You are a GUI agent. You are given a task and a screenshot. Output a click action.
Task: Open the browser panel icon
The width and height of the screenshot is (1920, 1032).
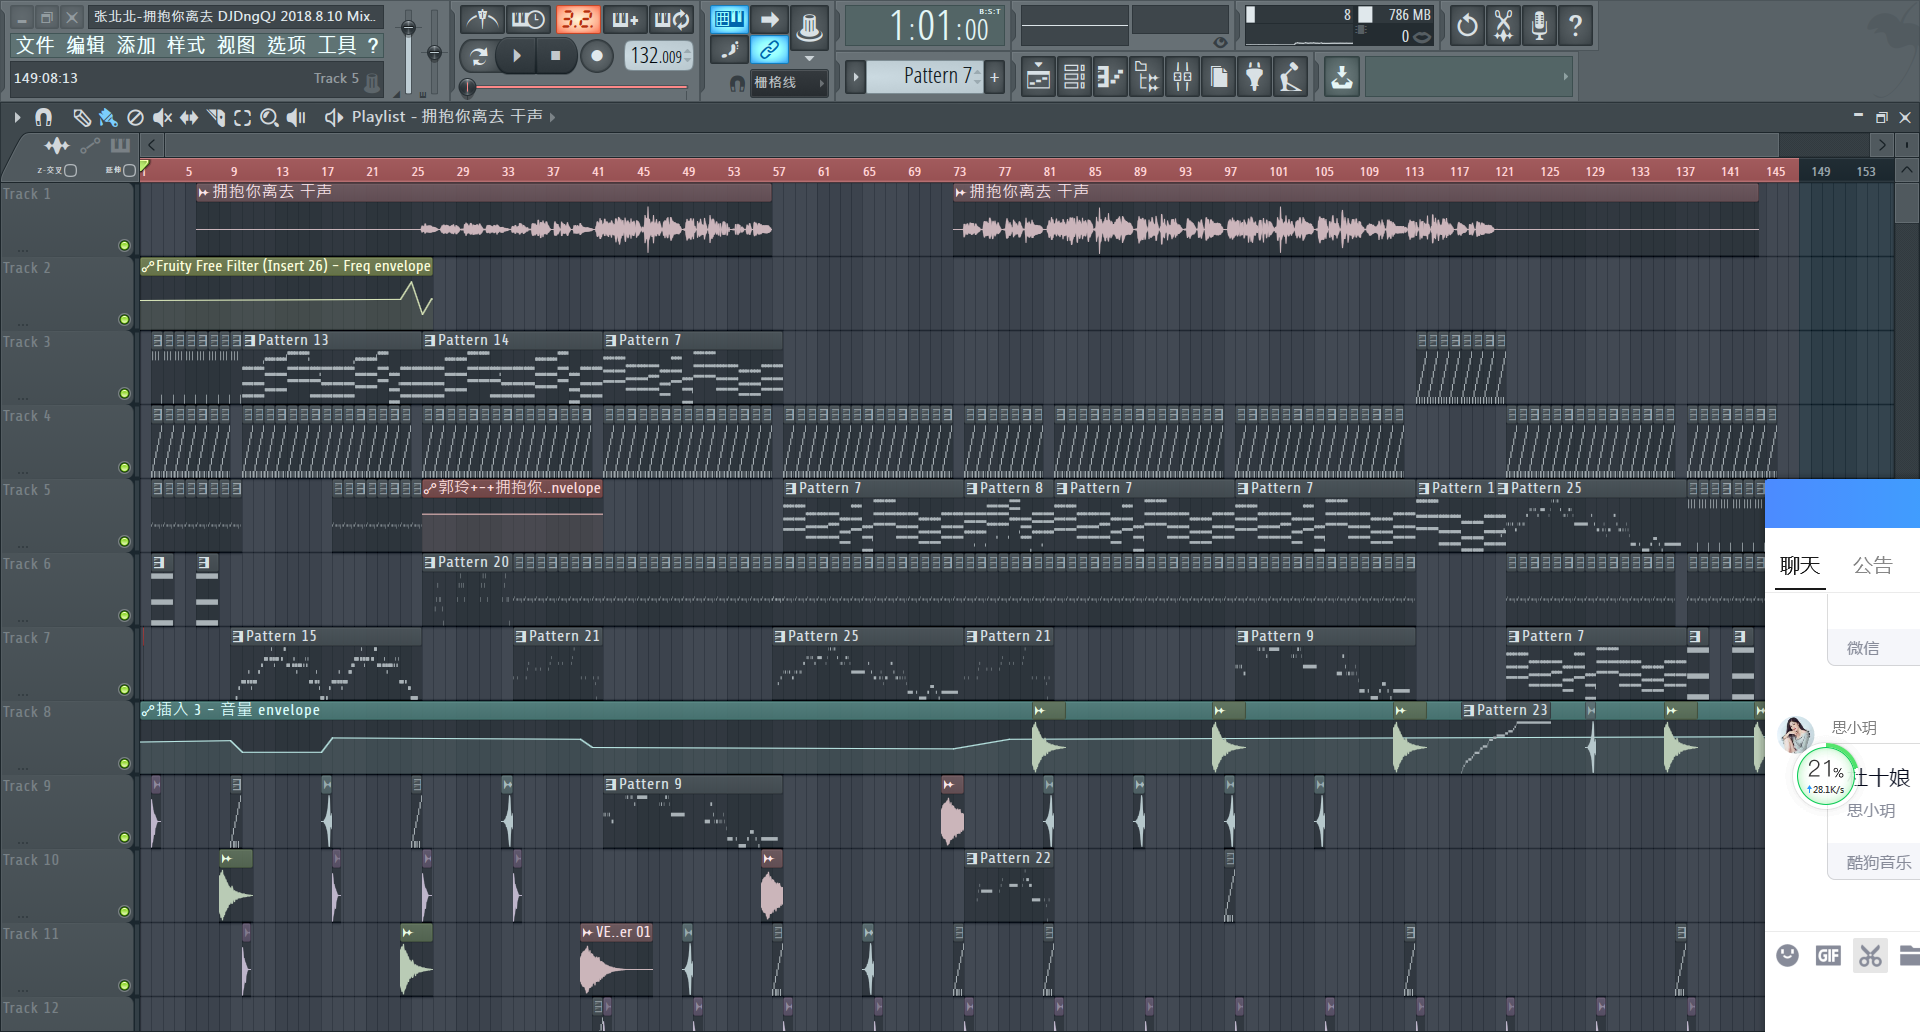point(1146,77)
